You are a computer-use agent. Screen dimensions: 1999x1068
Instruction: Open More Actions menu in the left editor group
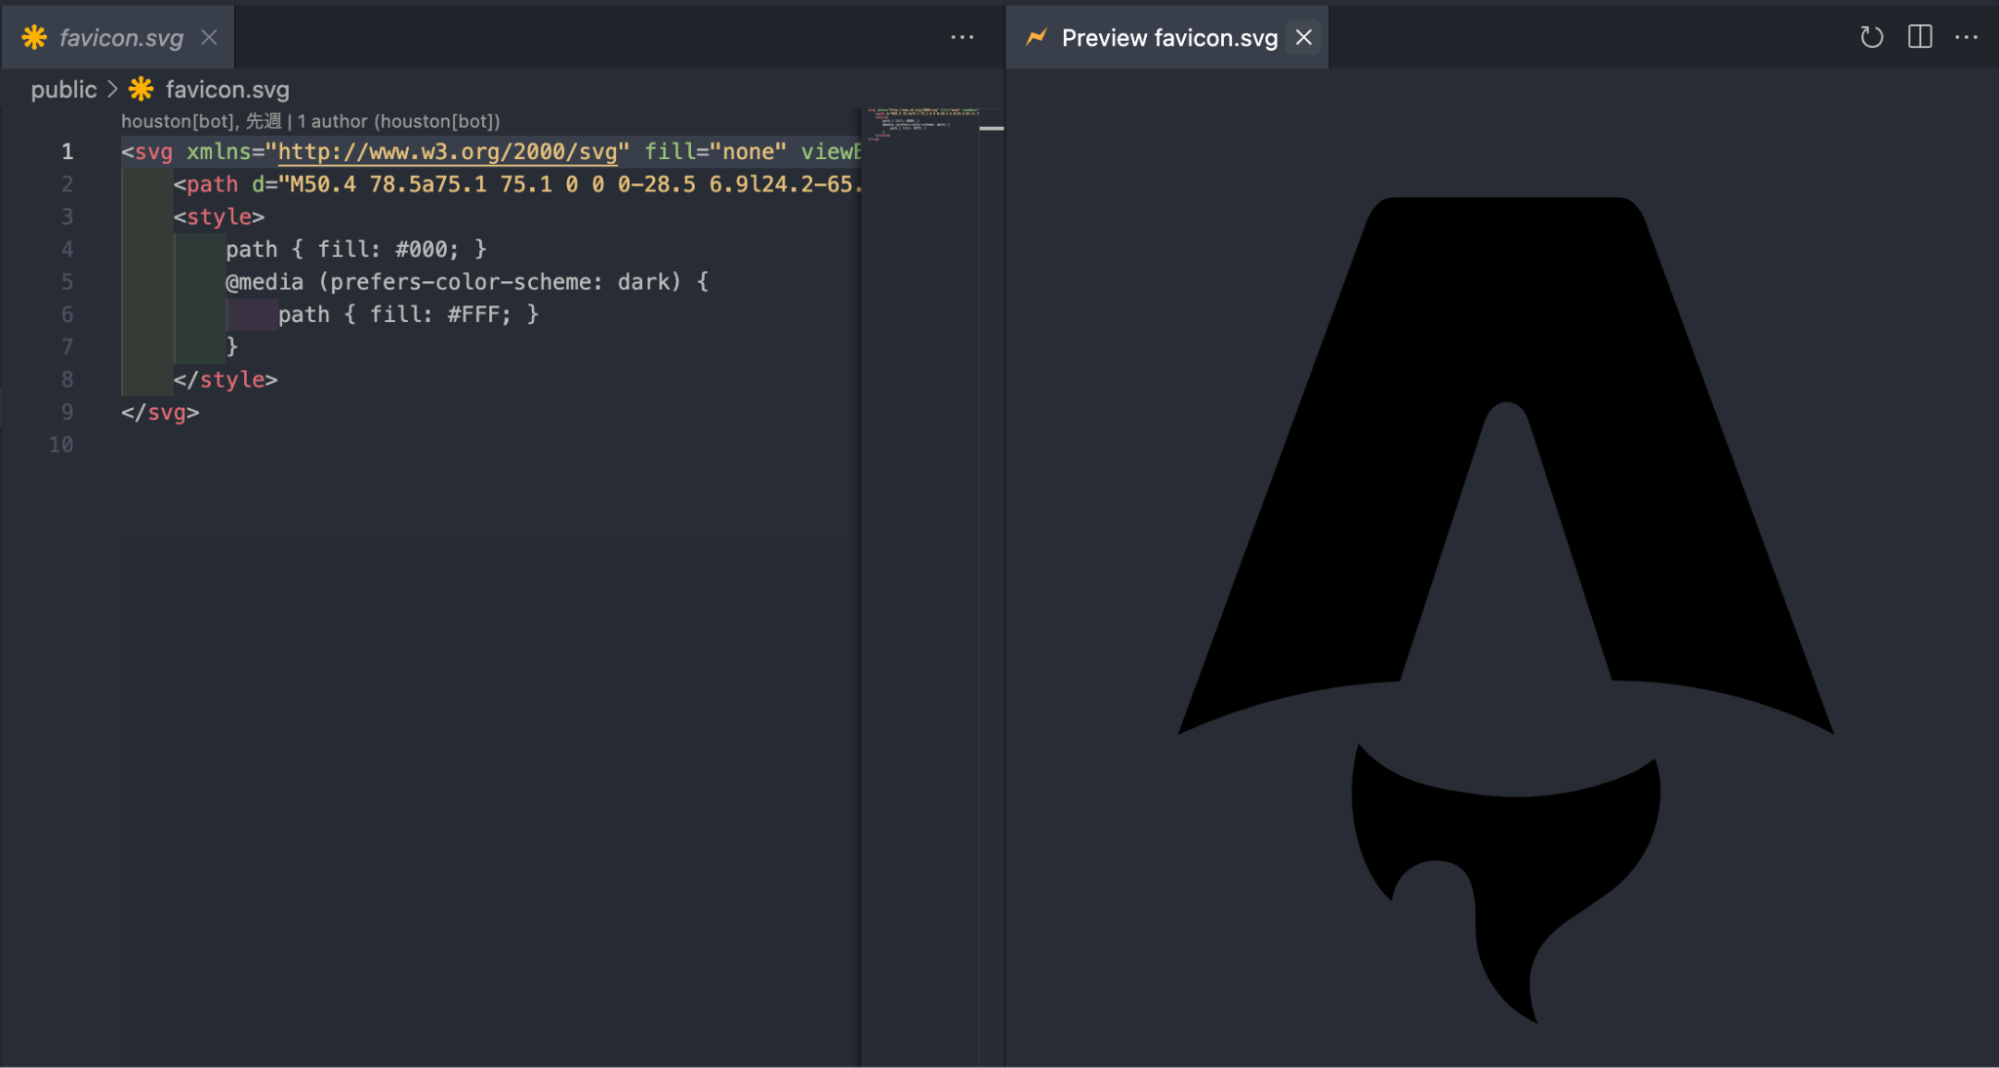[x=962, y=37]
